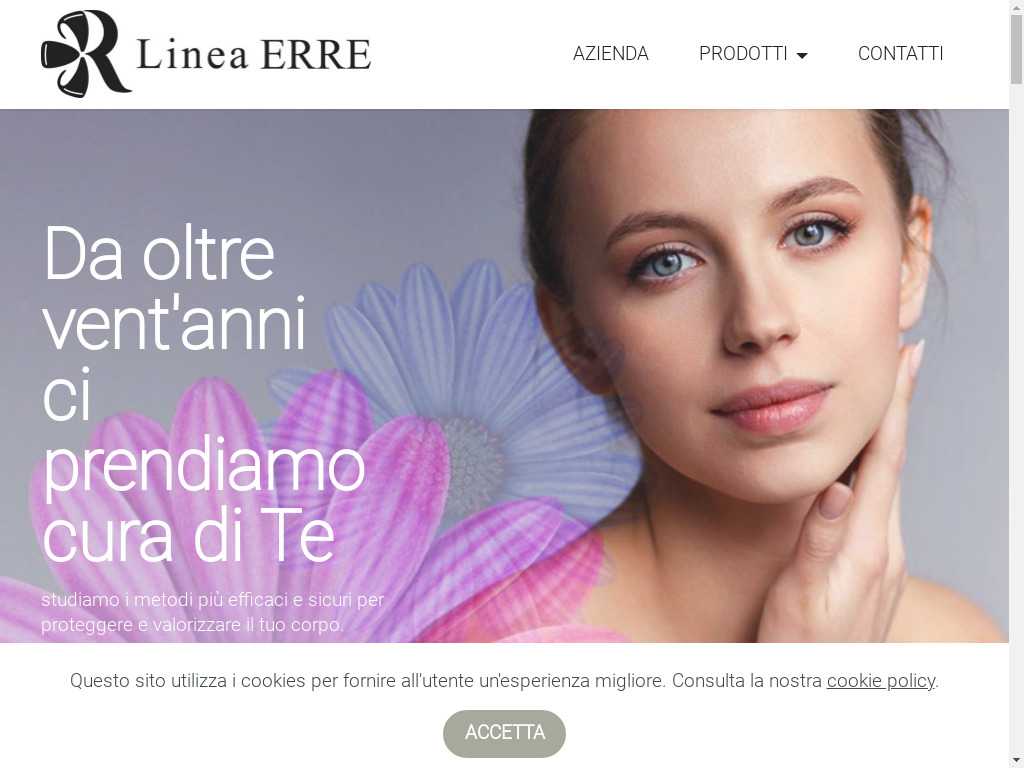Viewport: 1024px width, 768px height.
Task: Click the word "vent'anni" in the headline
Action: [174, 325]
